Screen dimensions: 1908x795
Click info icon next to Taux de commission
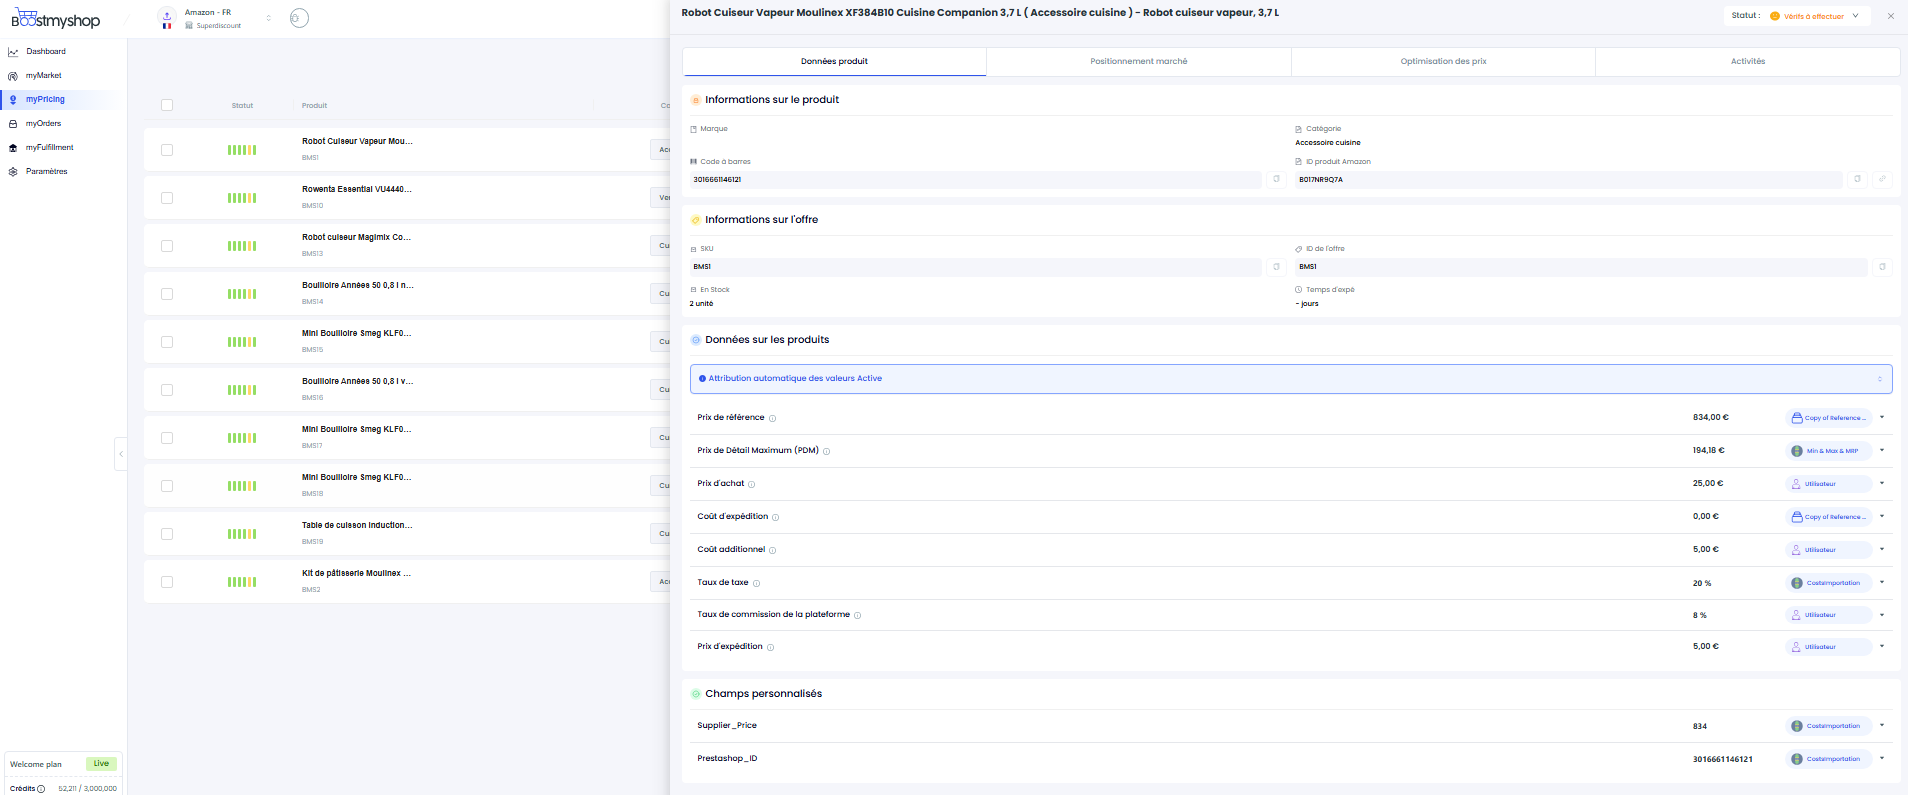[857, 615]
